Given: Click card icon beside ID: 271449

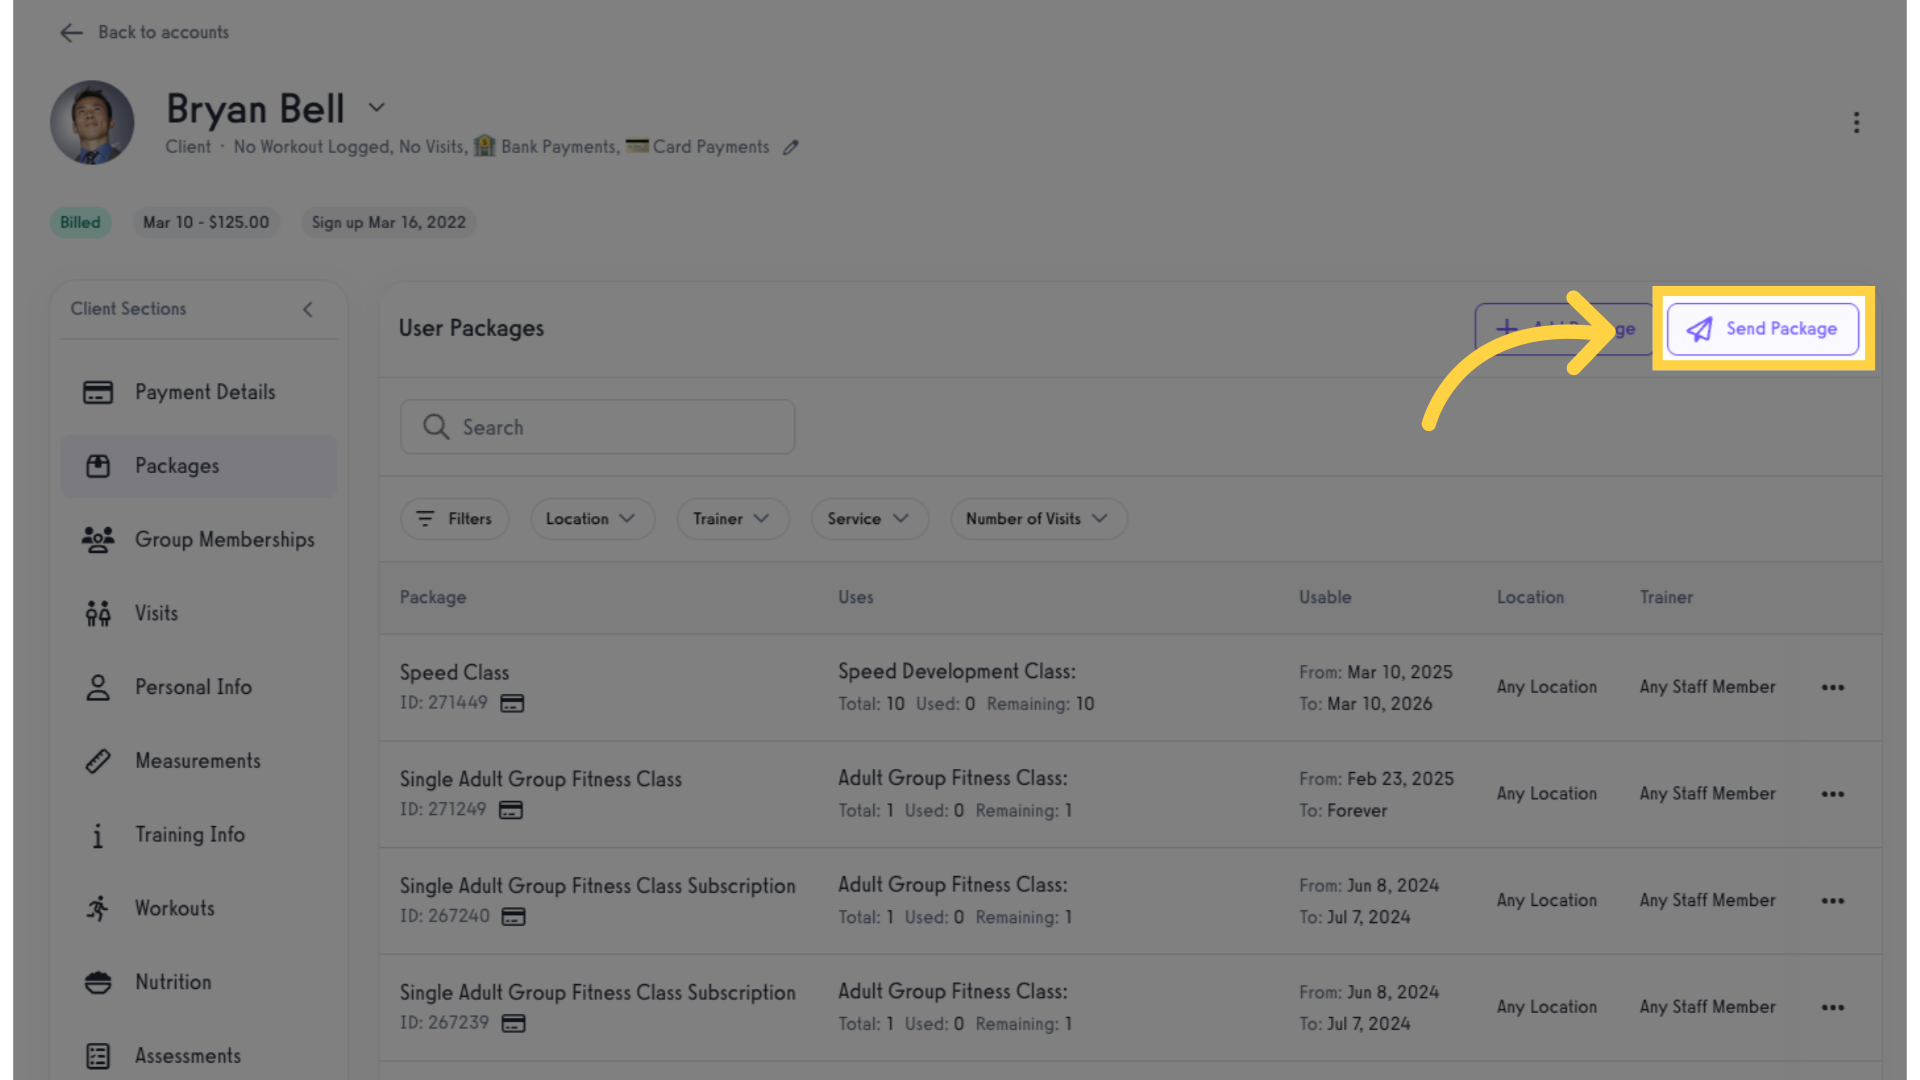Looking at the screenshot, I should (x=512, y=703).
